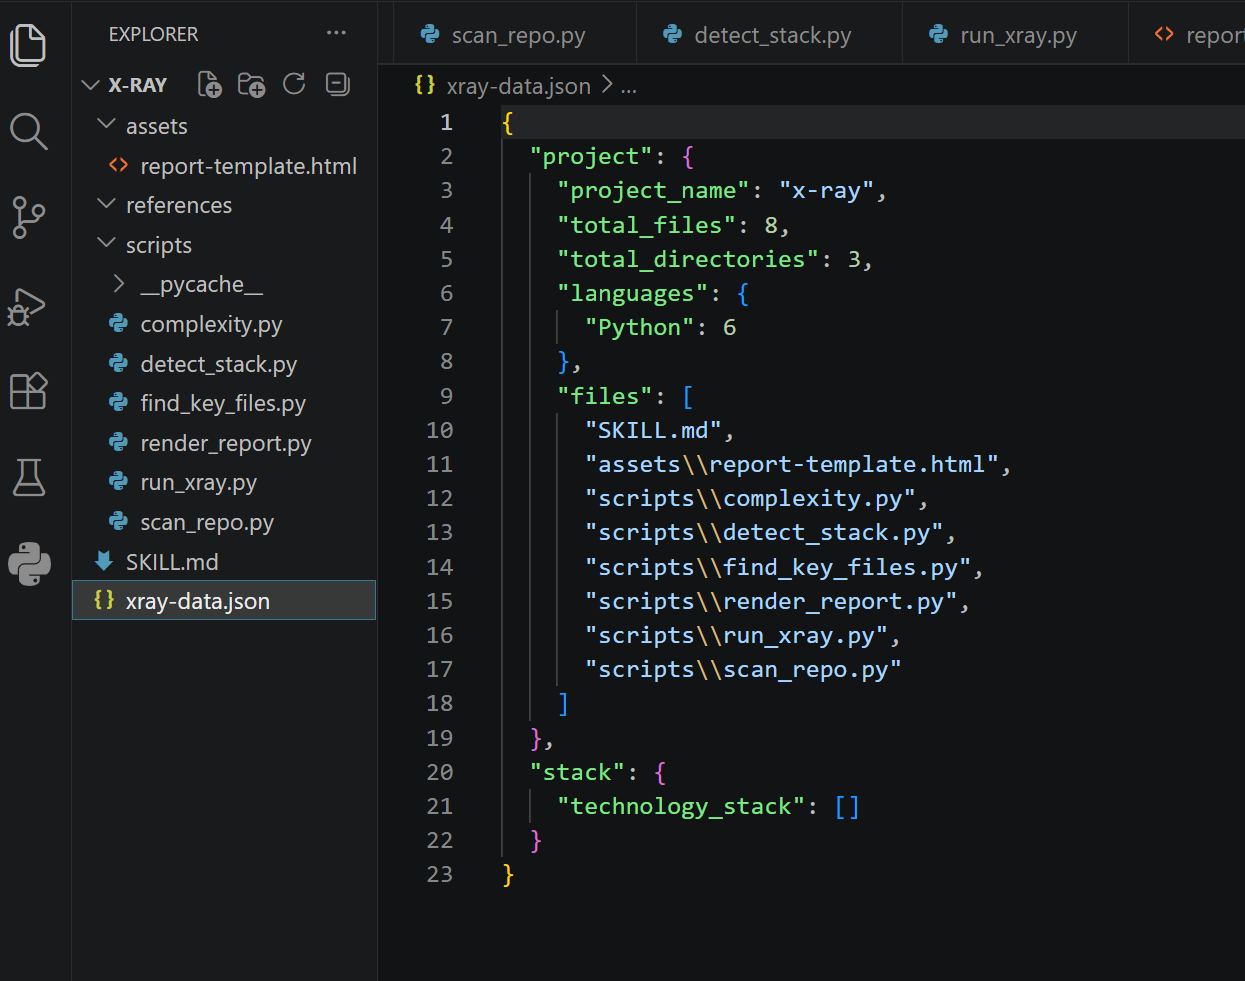Click "scripts\\render_report.py" string in editor
Viewport: 1245px width, 981px height.
(x=771, y=601)
